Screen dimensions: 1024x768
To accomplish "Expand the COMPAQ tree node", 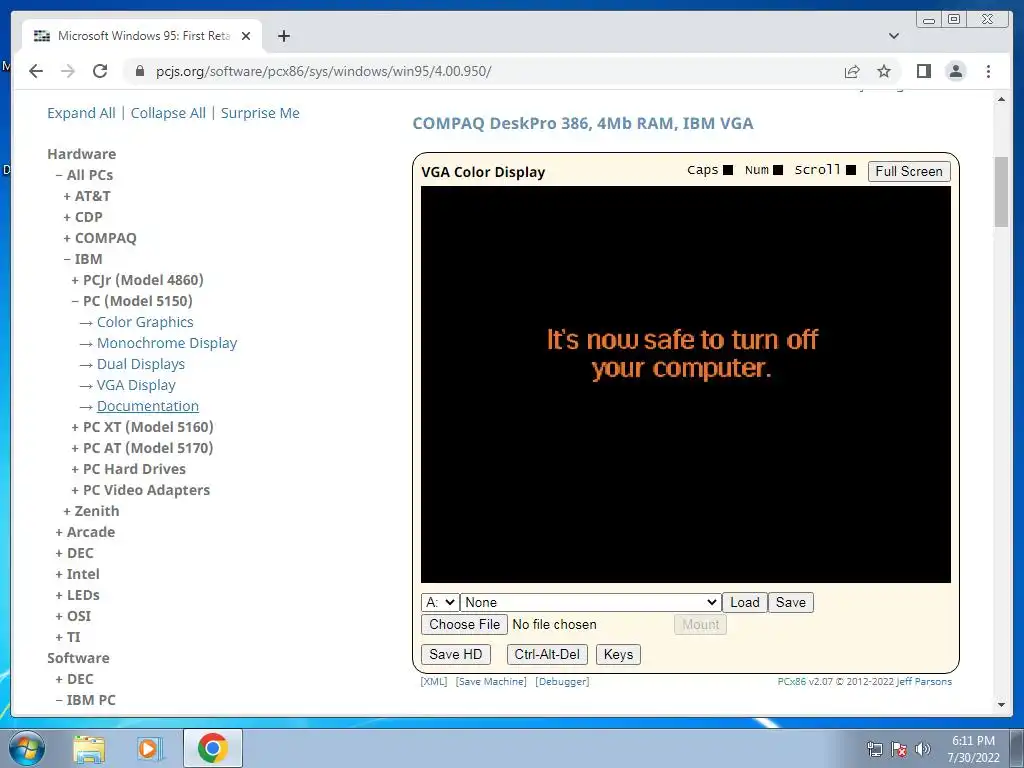I will point(100,238).
